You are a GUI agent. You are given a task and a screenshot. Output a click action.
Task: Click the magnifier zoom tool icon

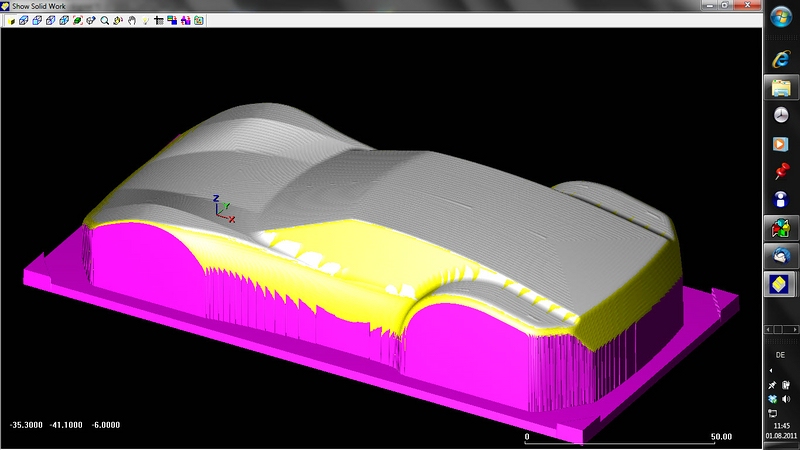104,19
